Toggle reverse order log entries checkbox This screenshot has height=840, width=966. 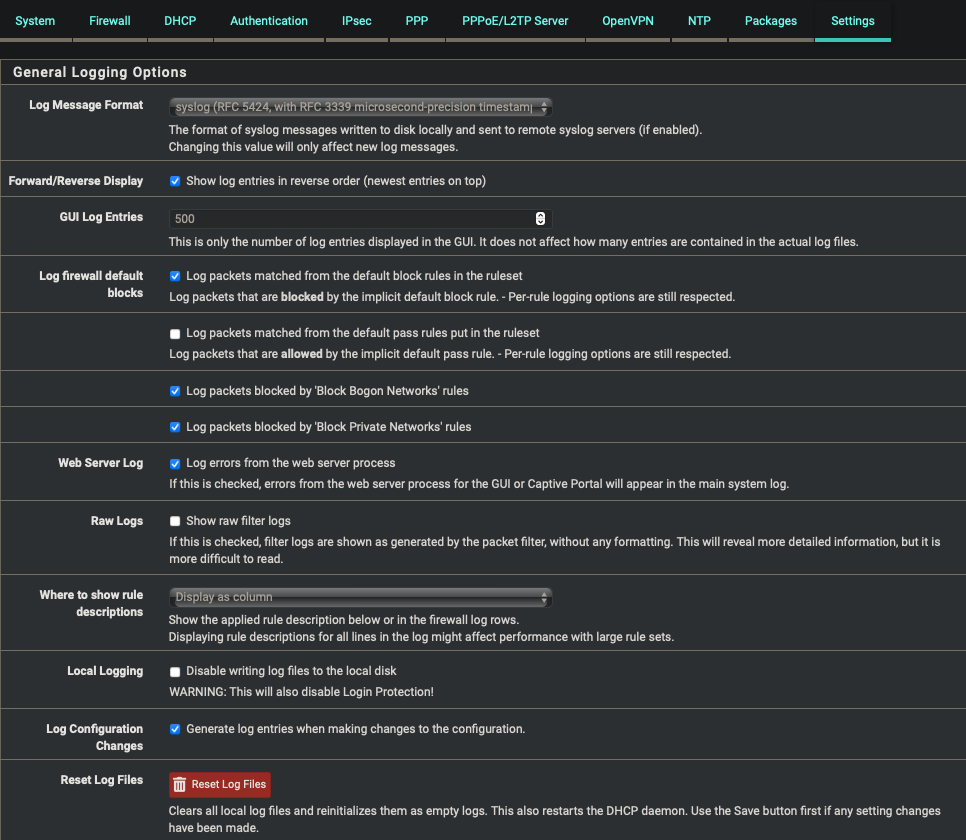[x=175, y=182]
